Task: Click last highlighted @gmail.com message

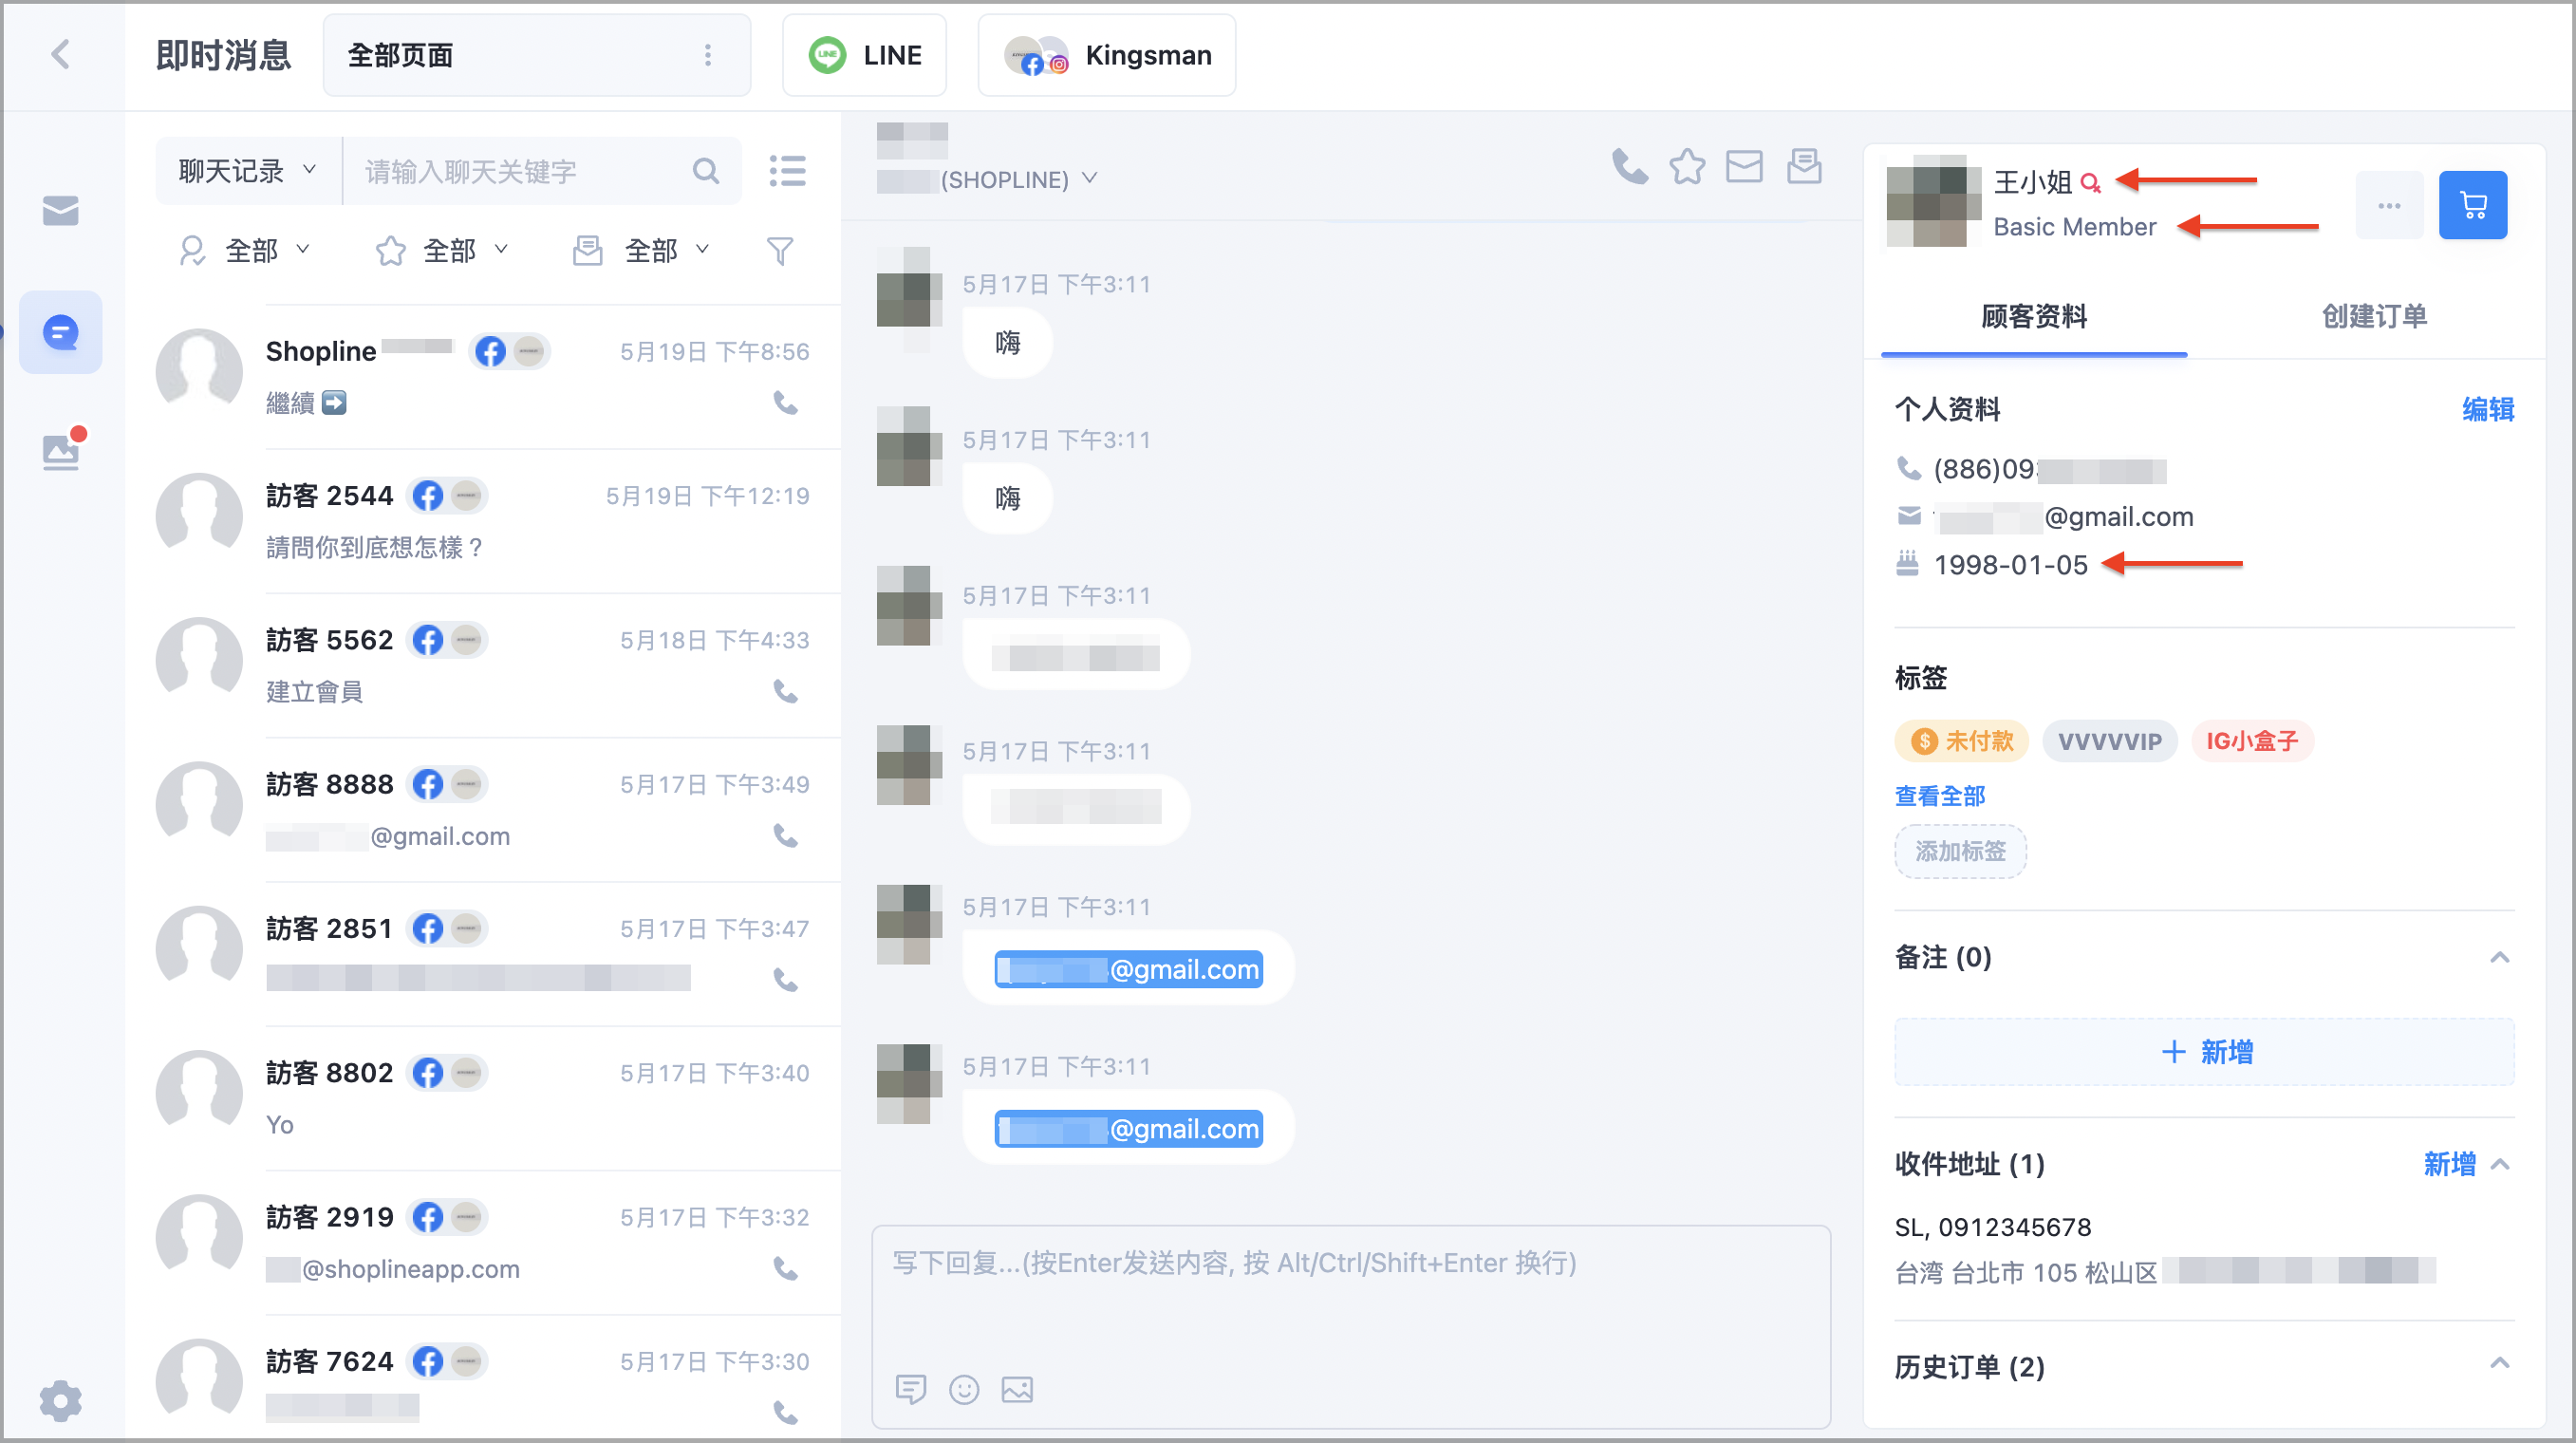Action: (x=1128, y=1128)
